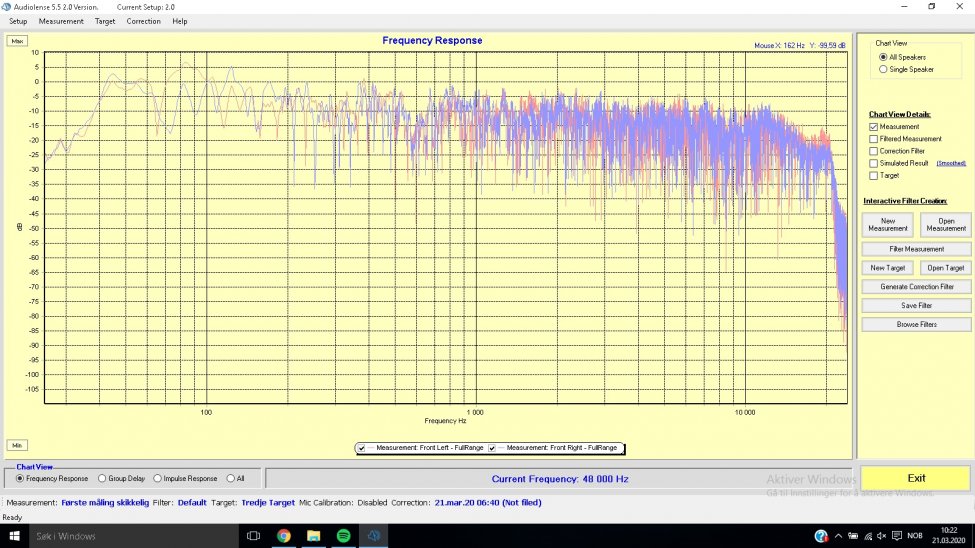Click the Audiolense taskbar icon

[373, 536]
